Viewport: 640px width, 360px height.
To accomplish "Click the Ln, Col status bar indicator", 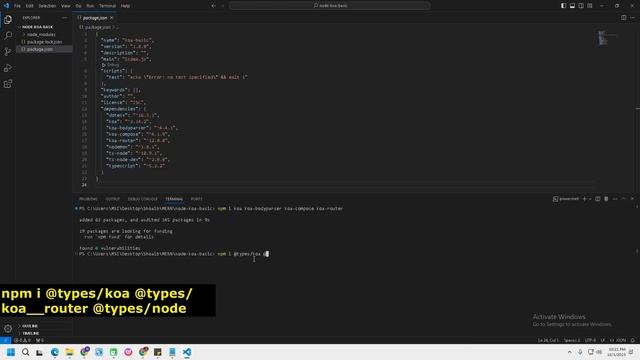I will point(548,340).
